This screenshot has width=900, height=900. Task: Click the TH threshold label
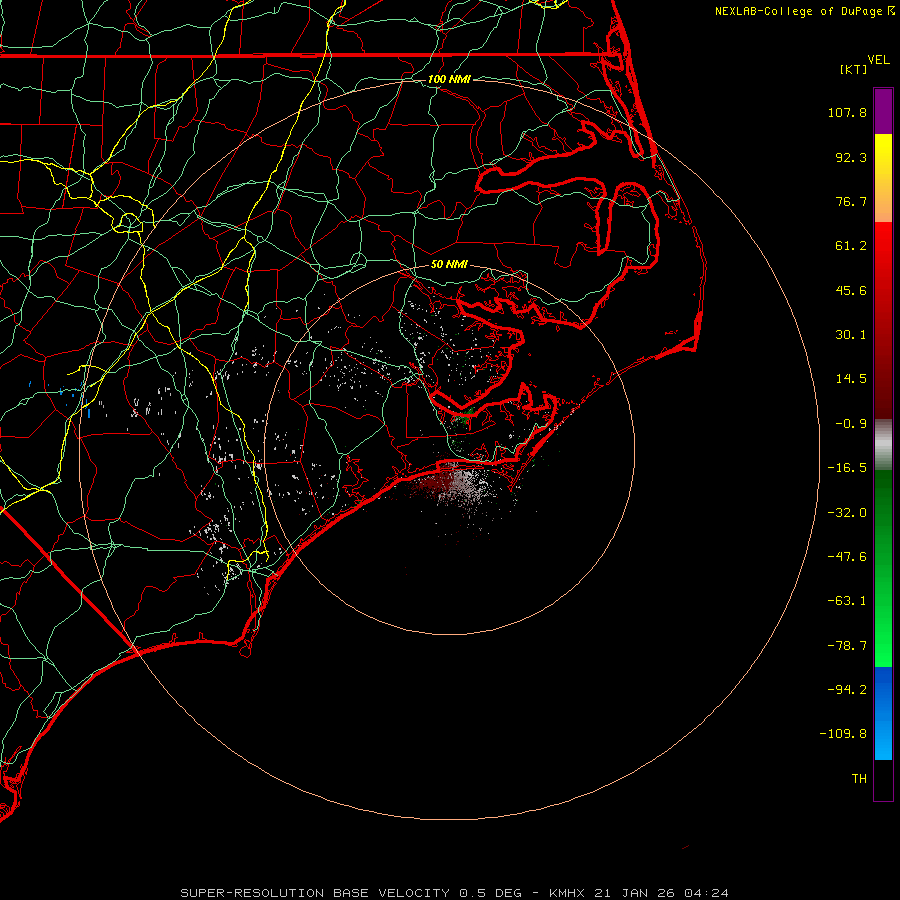click(859, 779)
